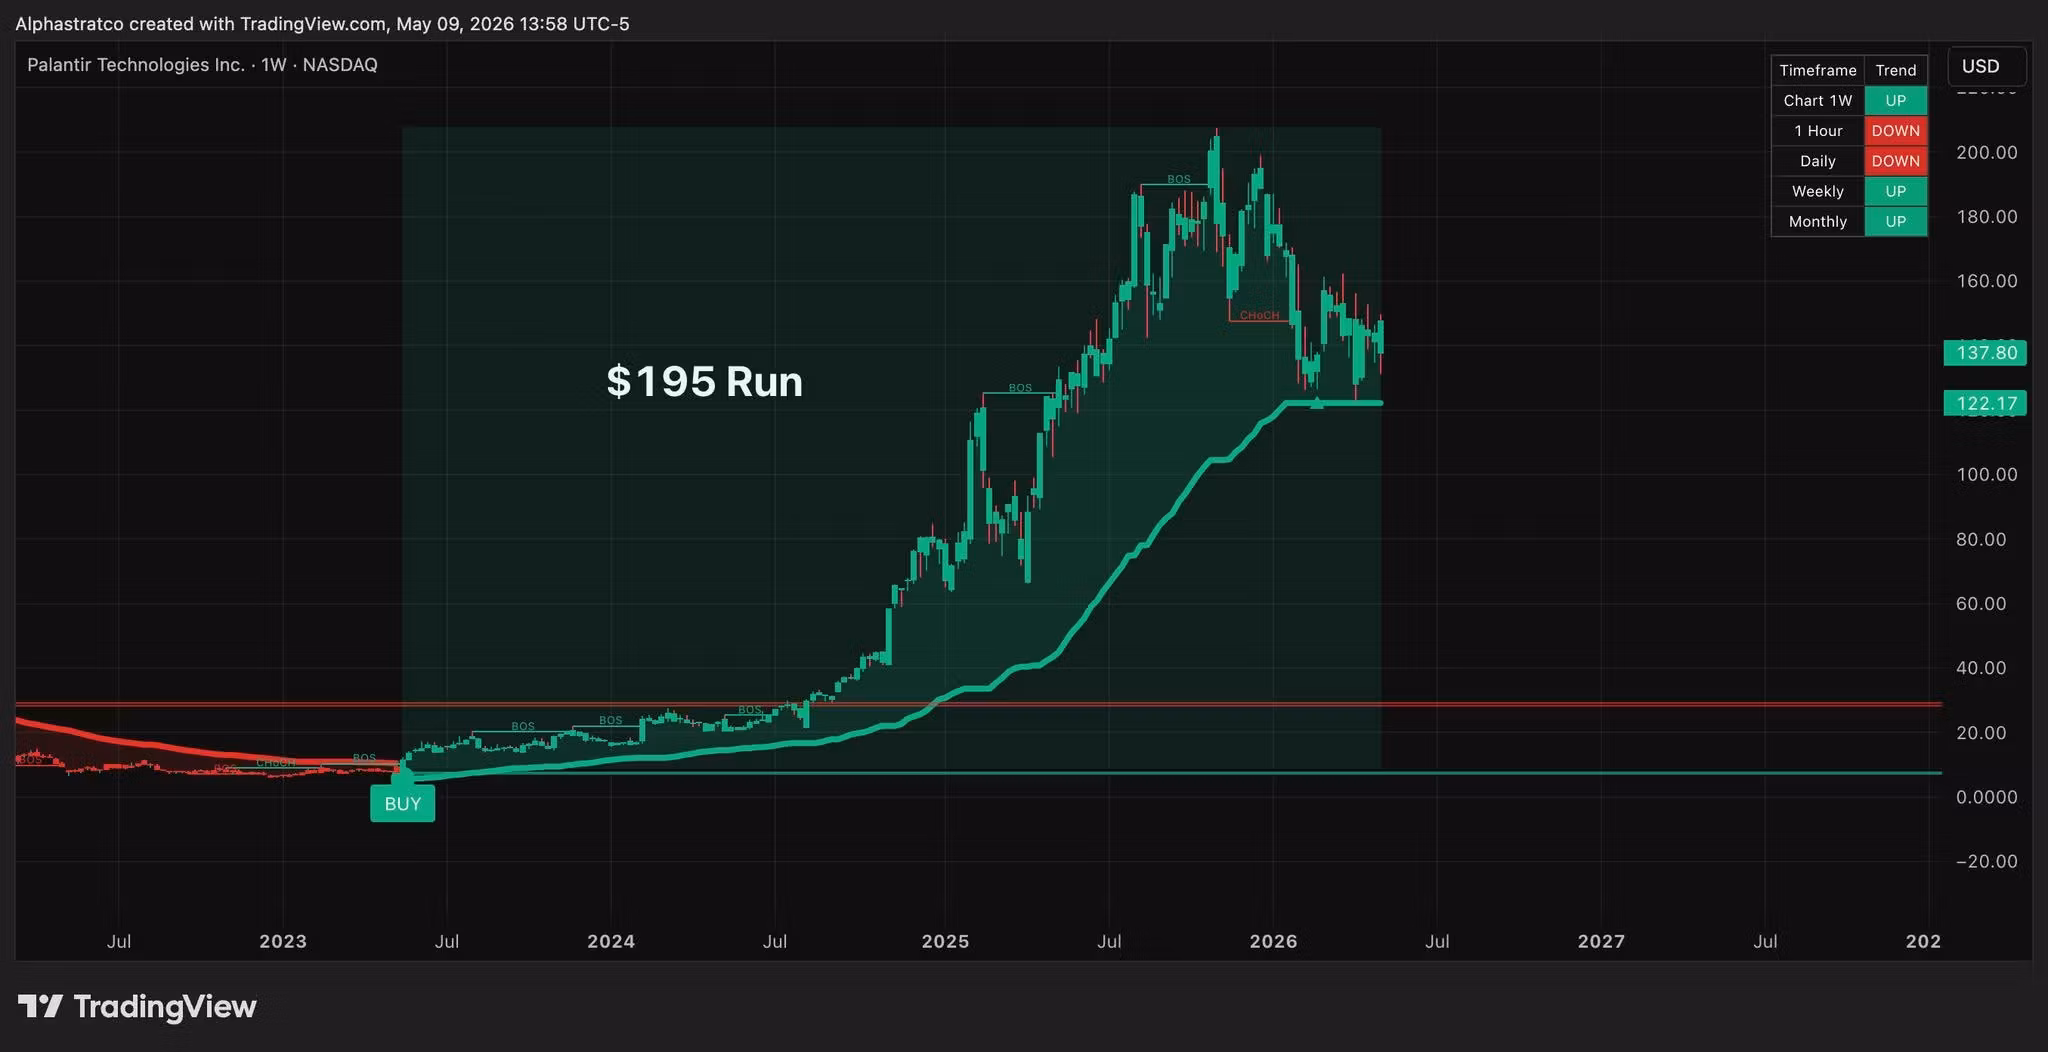Screen dimensions: 2048x1052
Task: Click the 0.0000 price axis label
Action: point(1987,797)
